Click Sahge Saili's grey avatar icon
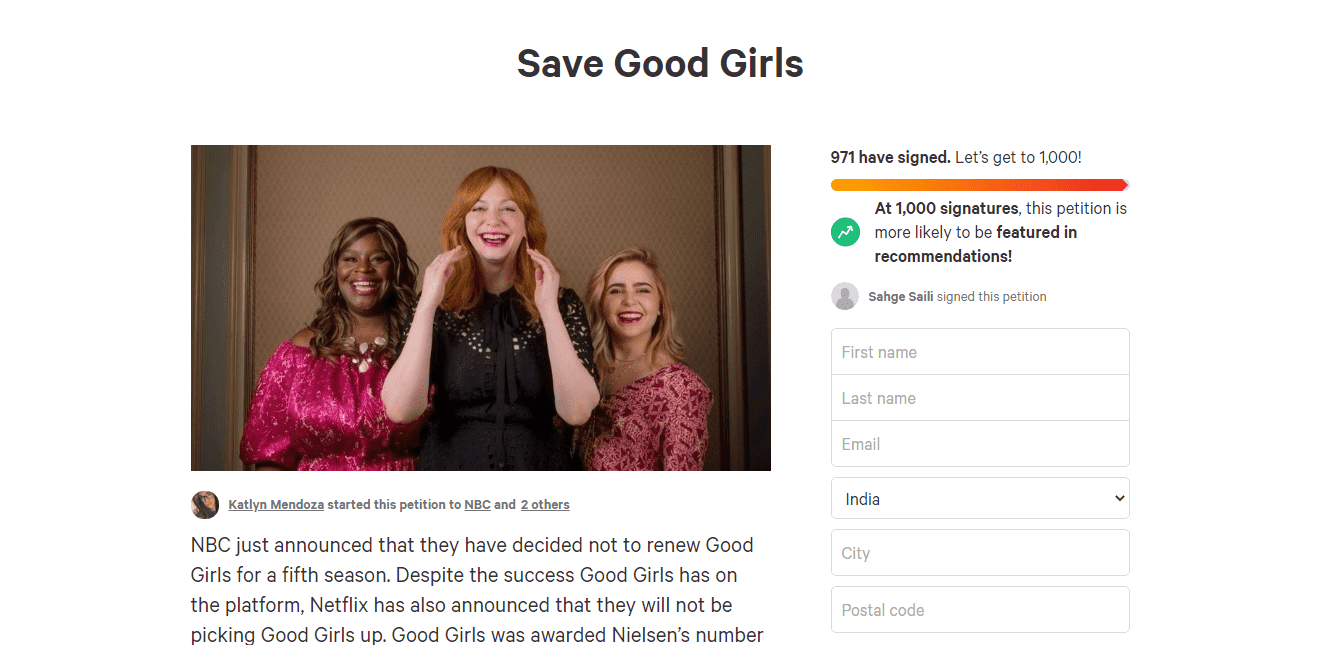 [845, 296]
